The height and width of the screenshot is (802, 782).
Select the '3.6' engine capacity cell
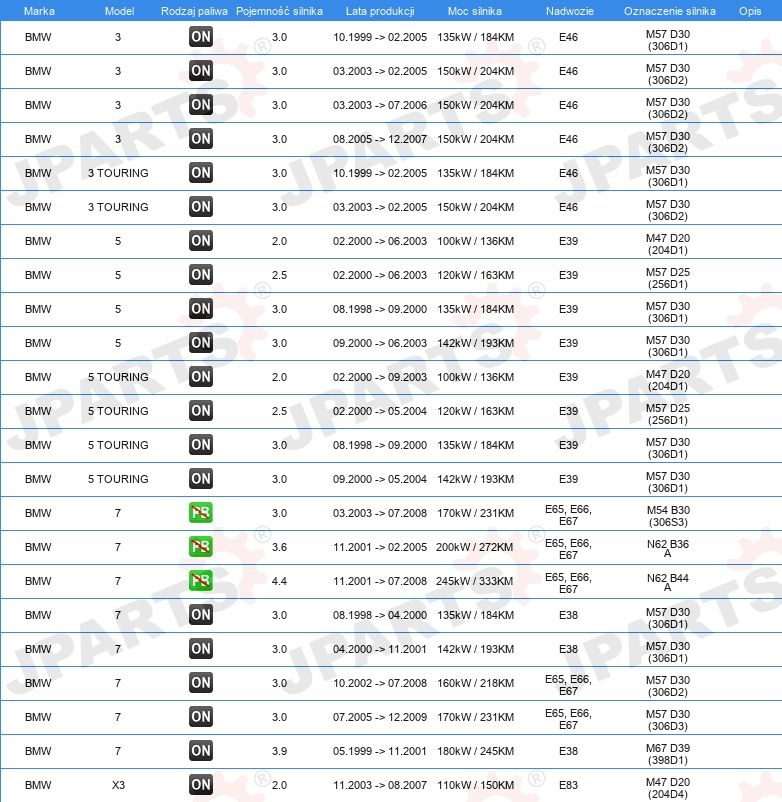click(x=279, y=547)
